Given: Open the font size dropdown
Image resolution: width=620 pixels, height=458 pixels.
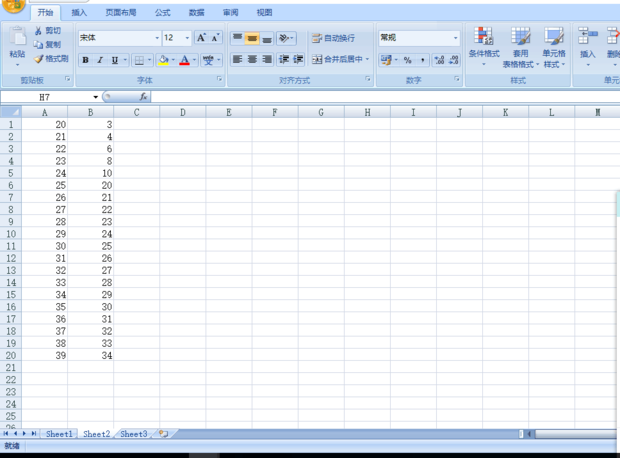Looking at the screenshot, I should click(187, 38).
